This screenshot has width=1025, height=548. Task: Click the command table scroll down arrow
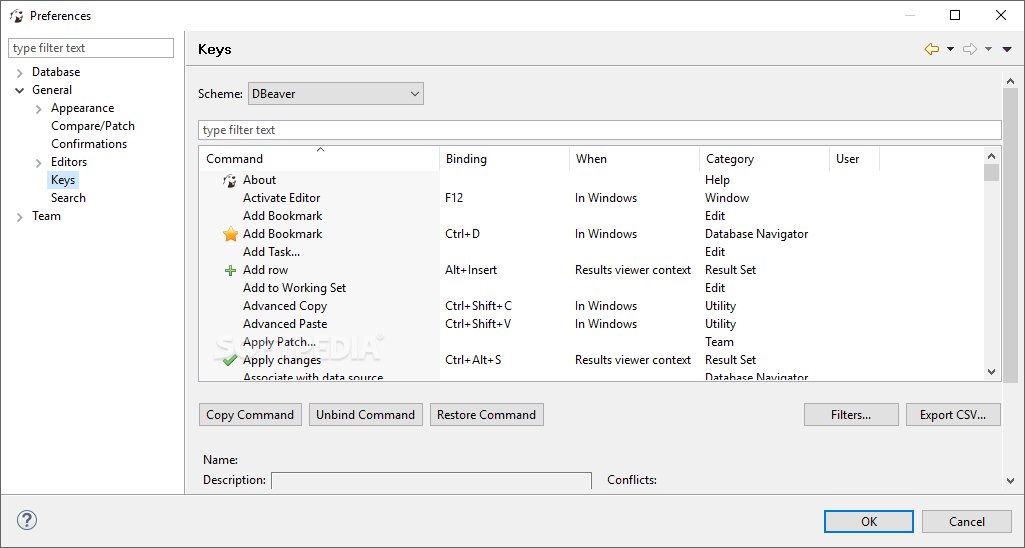click(x=992, y=371)
